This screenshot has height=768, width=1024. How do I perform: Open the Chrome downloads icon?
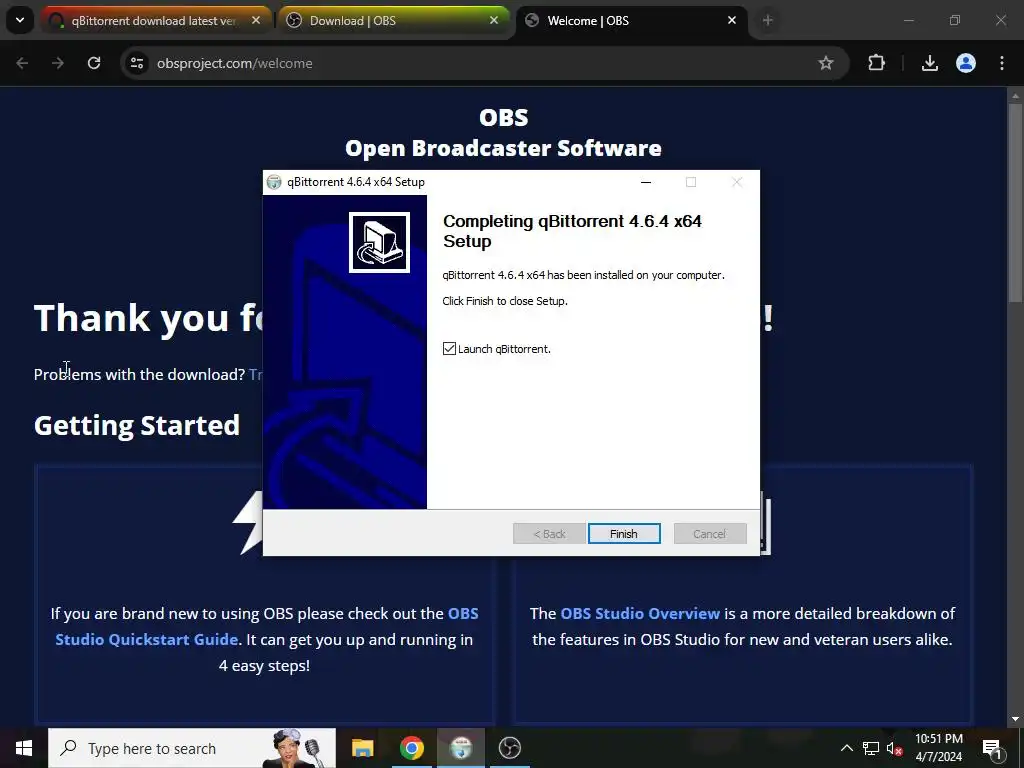coord(929,63)
